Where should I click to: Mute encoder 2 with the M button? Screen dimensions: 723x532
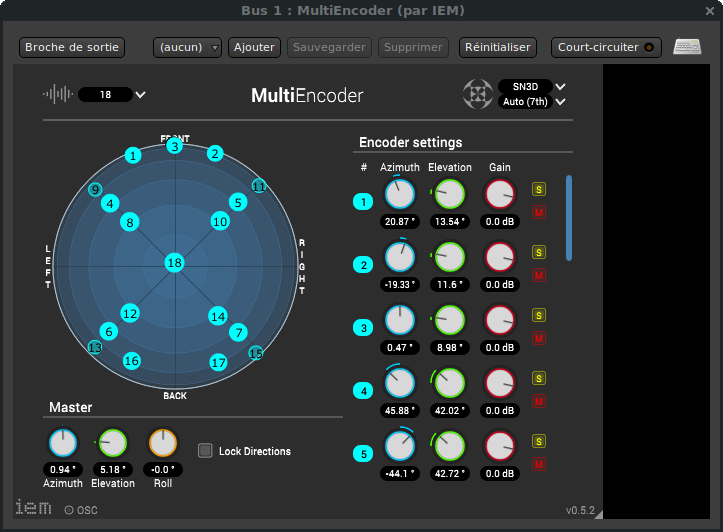[x=539, y=276]
